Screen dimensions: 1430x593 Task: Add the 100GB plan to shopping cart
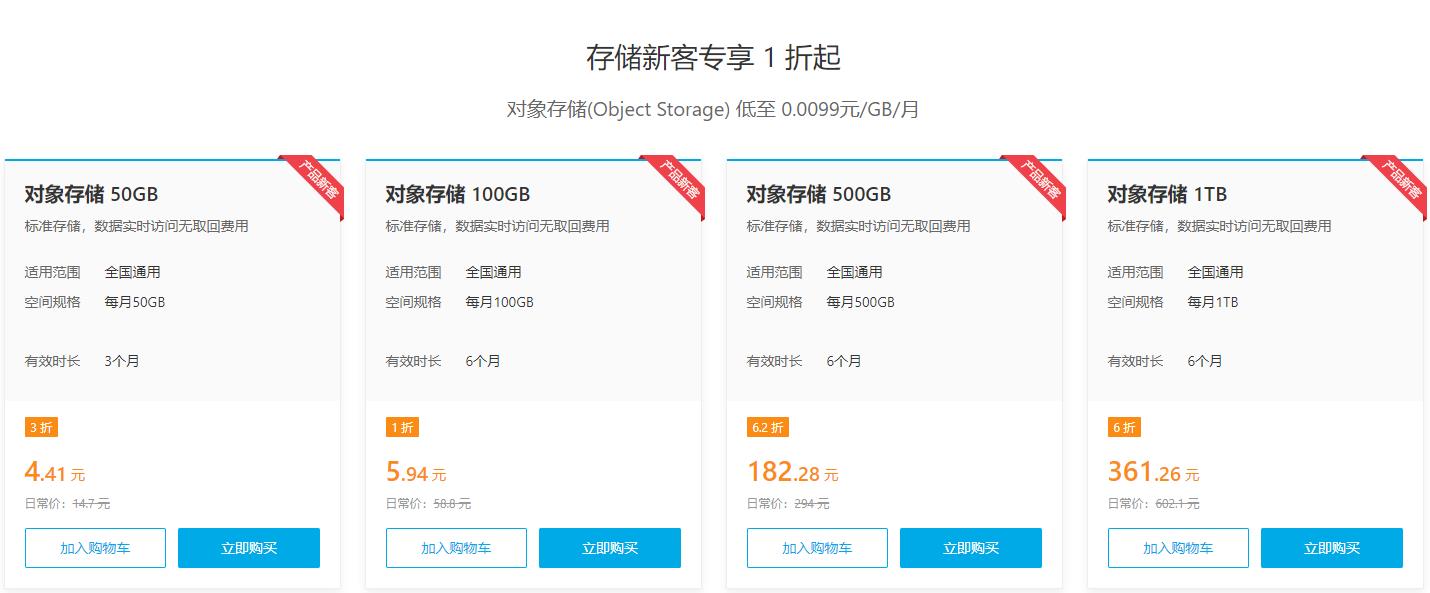click(x=456, y=548)
